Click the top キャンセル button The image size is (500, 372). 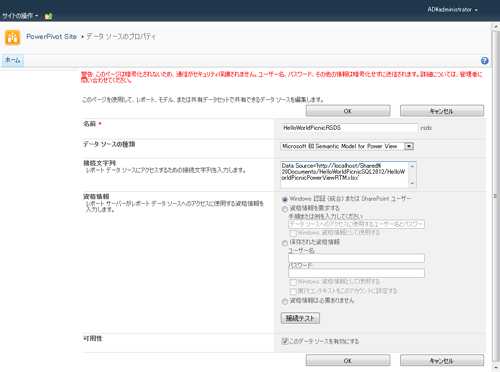coord(442,111)
